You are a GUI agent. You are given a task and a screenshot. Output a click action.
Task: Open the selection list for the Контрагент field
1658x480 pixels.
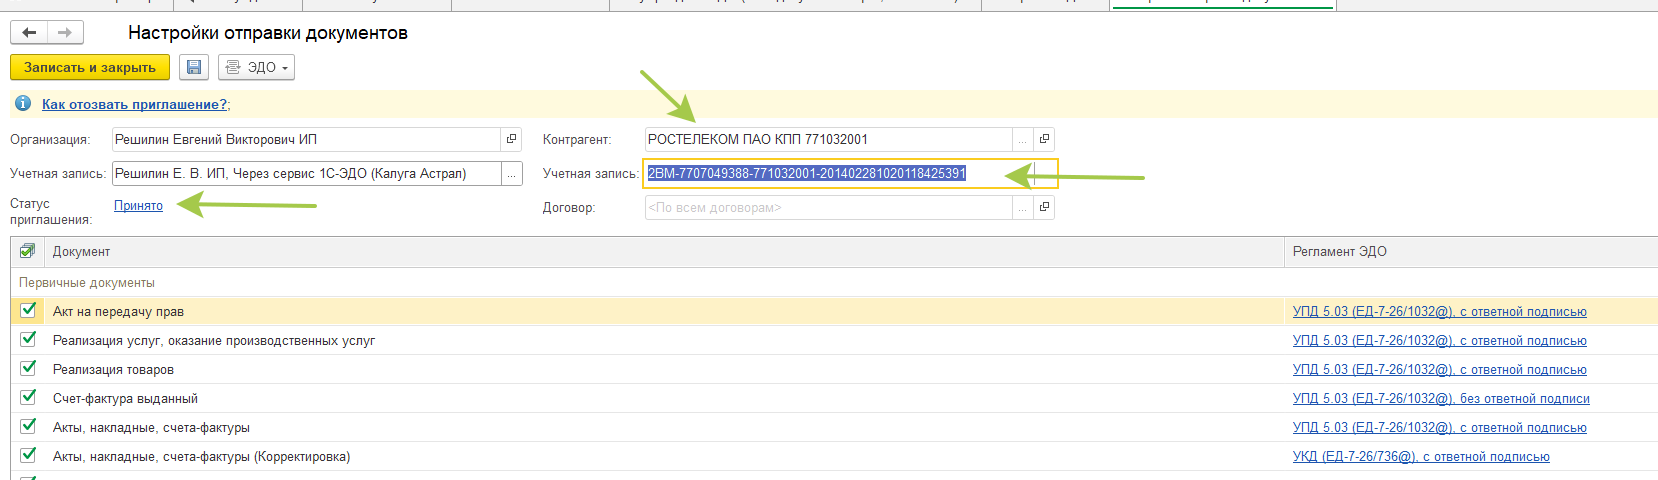click(x=1022, y=139)
